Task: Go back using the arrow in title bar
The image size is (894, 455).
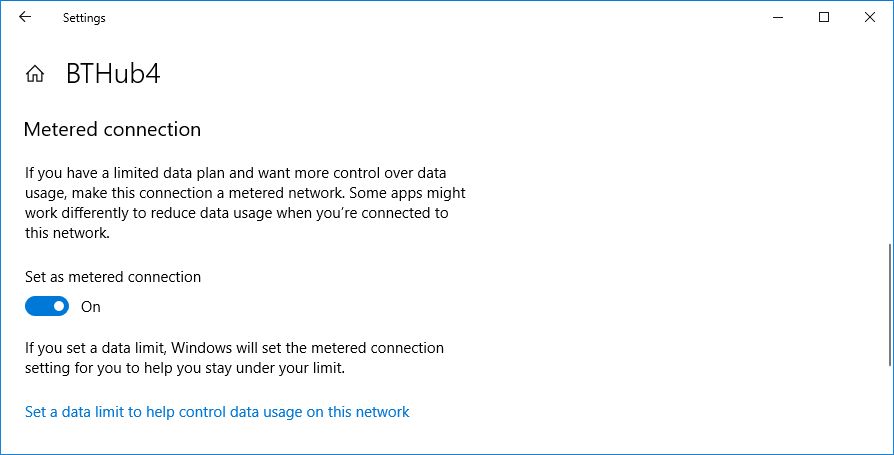Action: click(x=25, y=17)
